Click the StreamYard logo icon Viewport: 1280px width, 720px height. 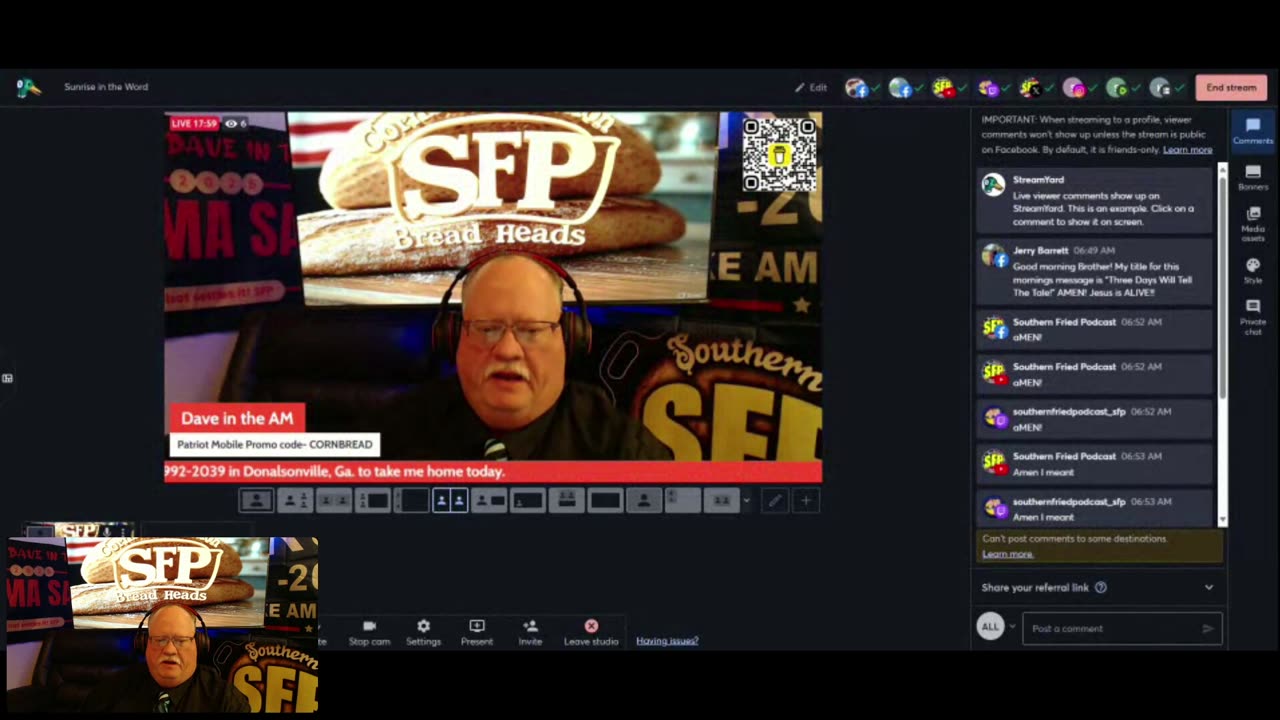tap(29, 87)
